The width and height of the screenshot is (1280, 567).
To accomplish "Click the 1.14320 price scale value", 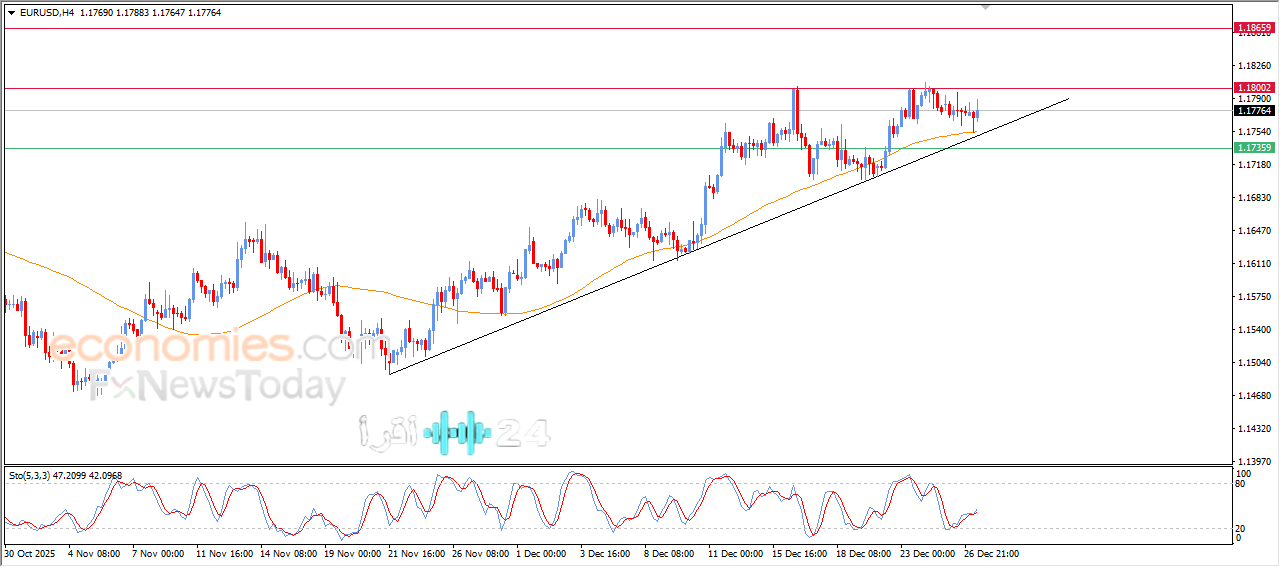I will pyautogui.click(x=1253, y=429).
